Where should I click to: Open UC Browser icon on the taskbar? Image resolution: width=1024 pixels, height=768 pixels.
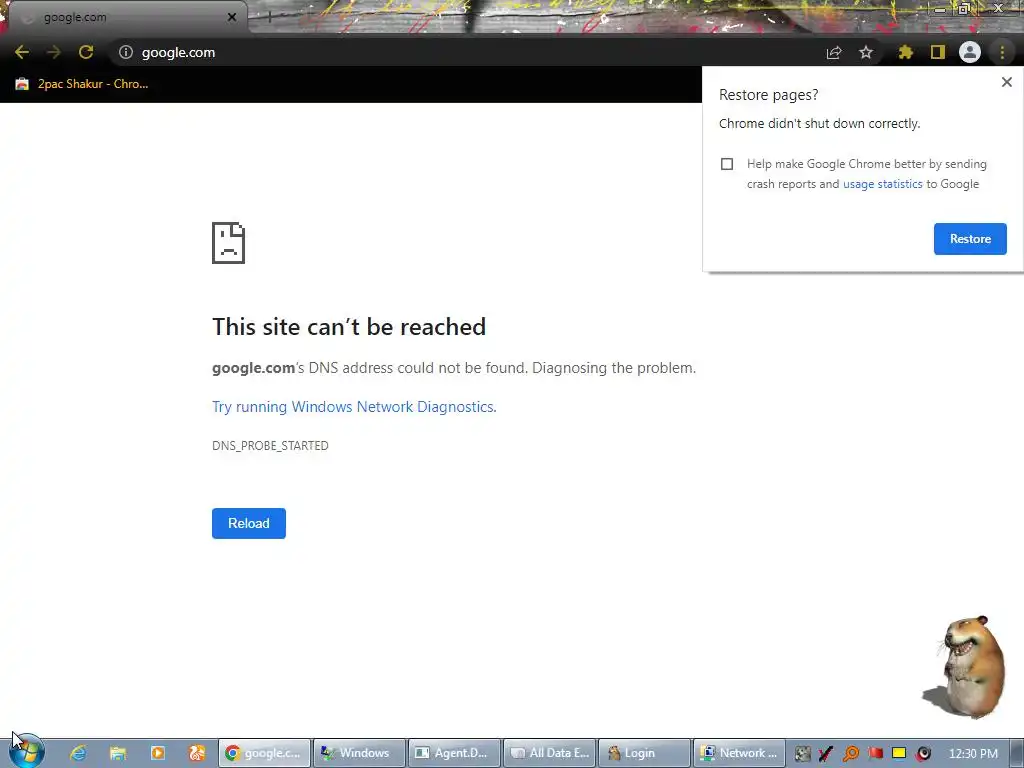[197, 753]
